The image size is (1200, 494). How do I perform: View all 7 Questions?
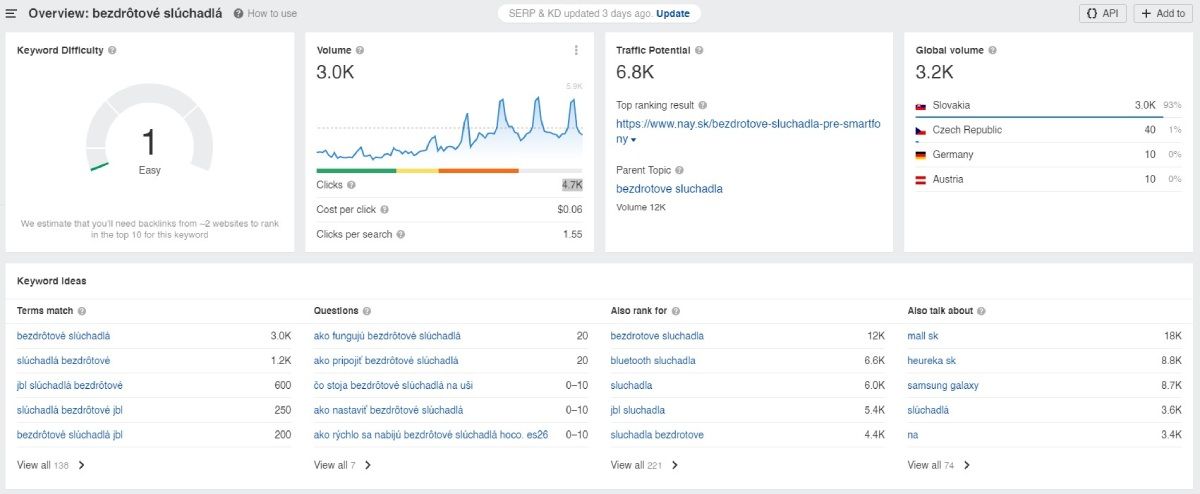pyautogui.click(x=343, y=465)
